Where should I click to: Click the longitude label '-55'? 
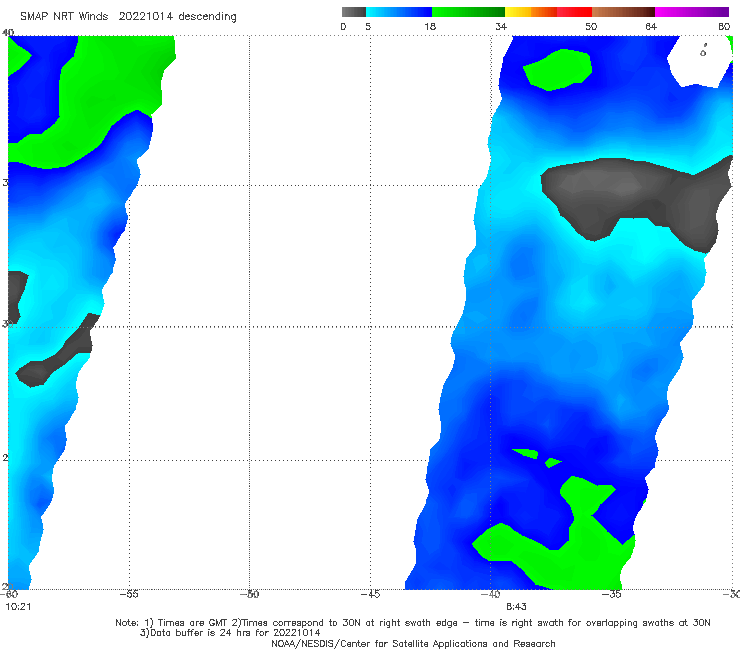[x=129, y=594]
